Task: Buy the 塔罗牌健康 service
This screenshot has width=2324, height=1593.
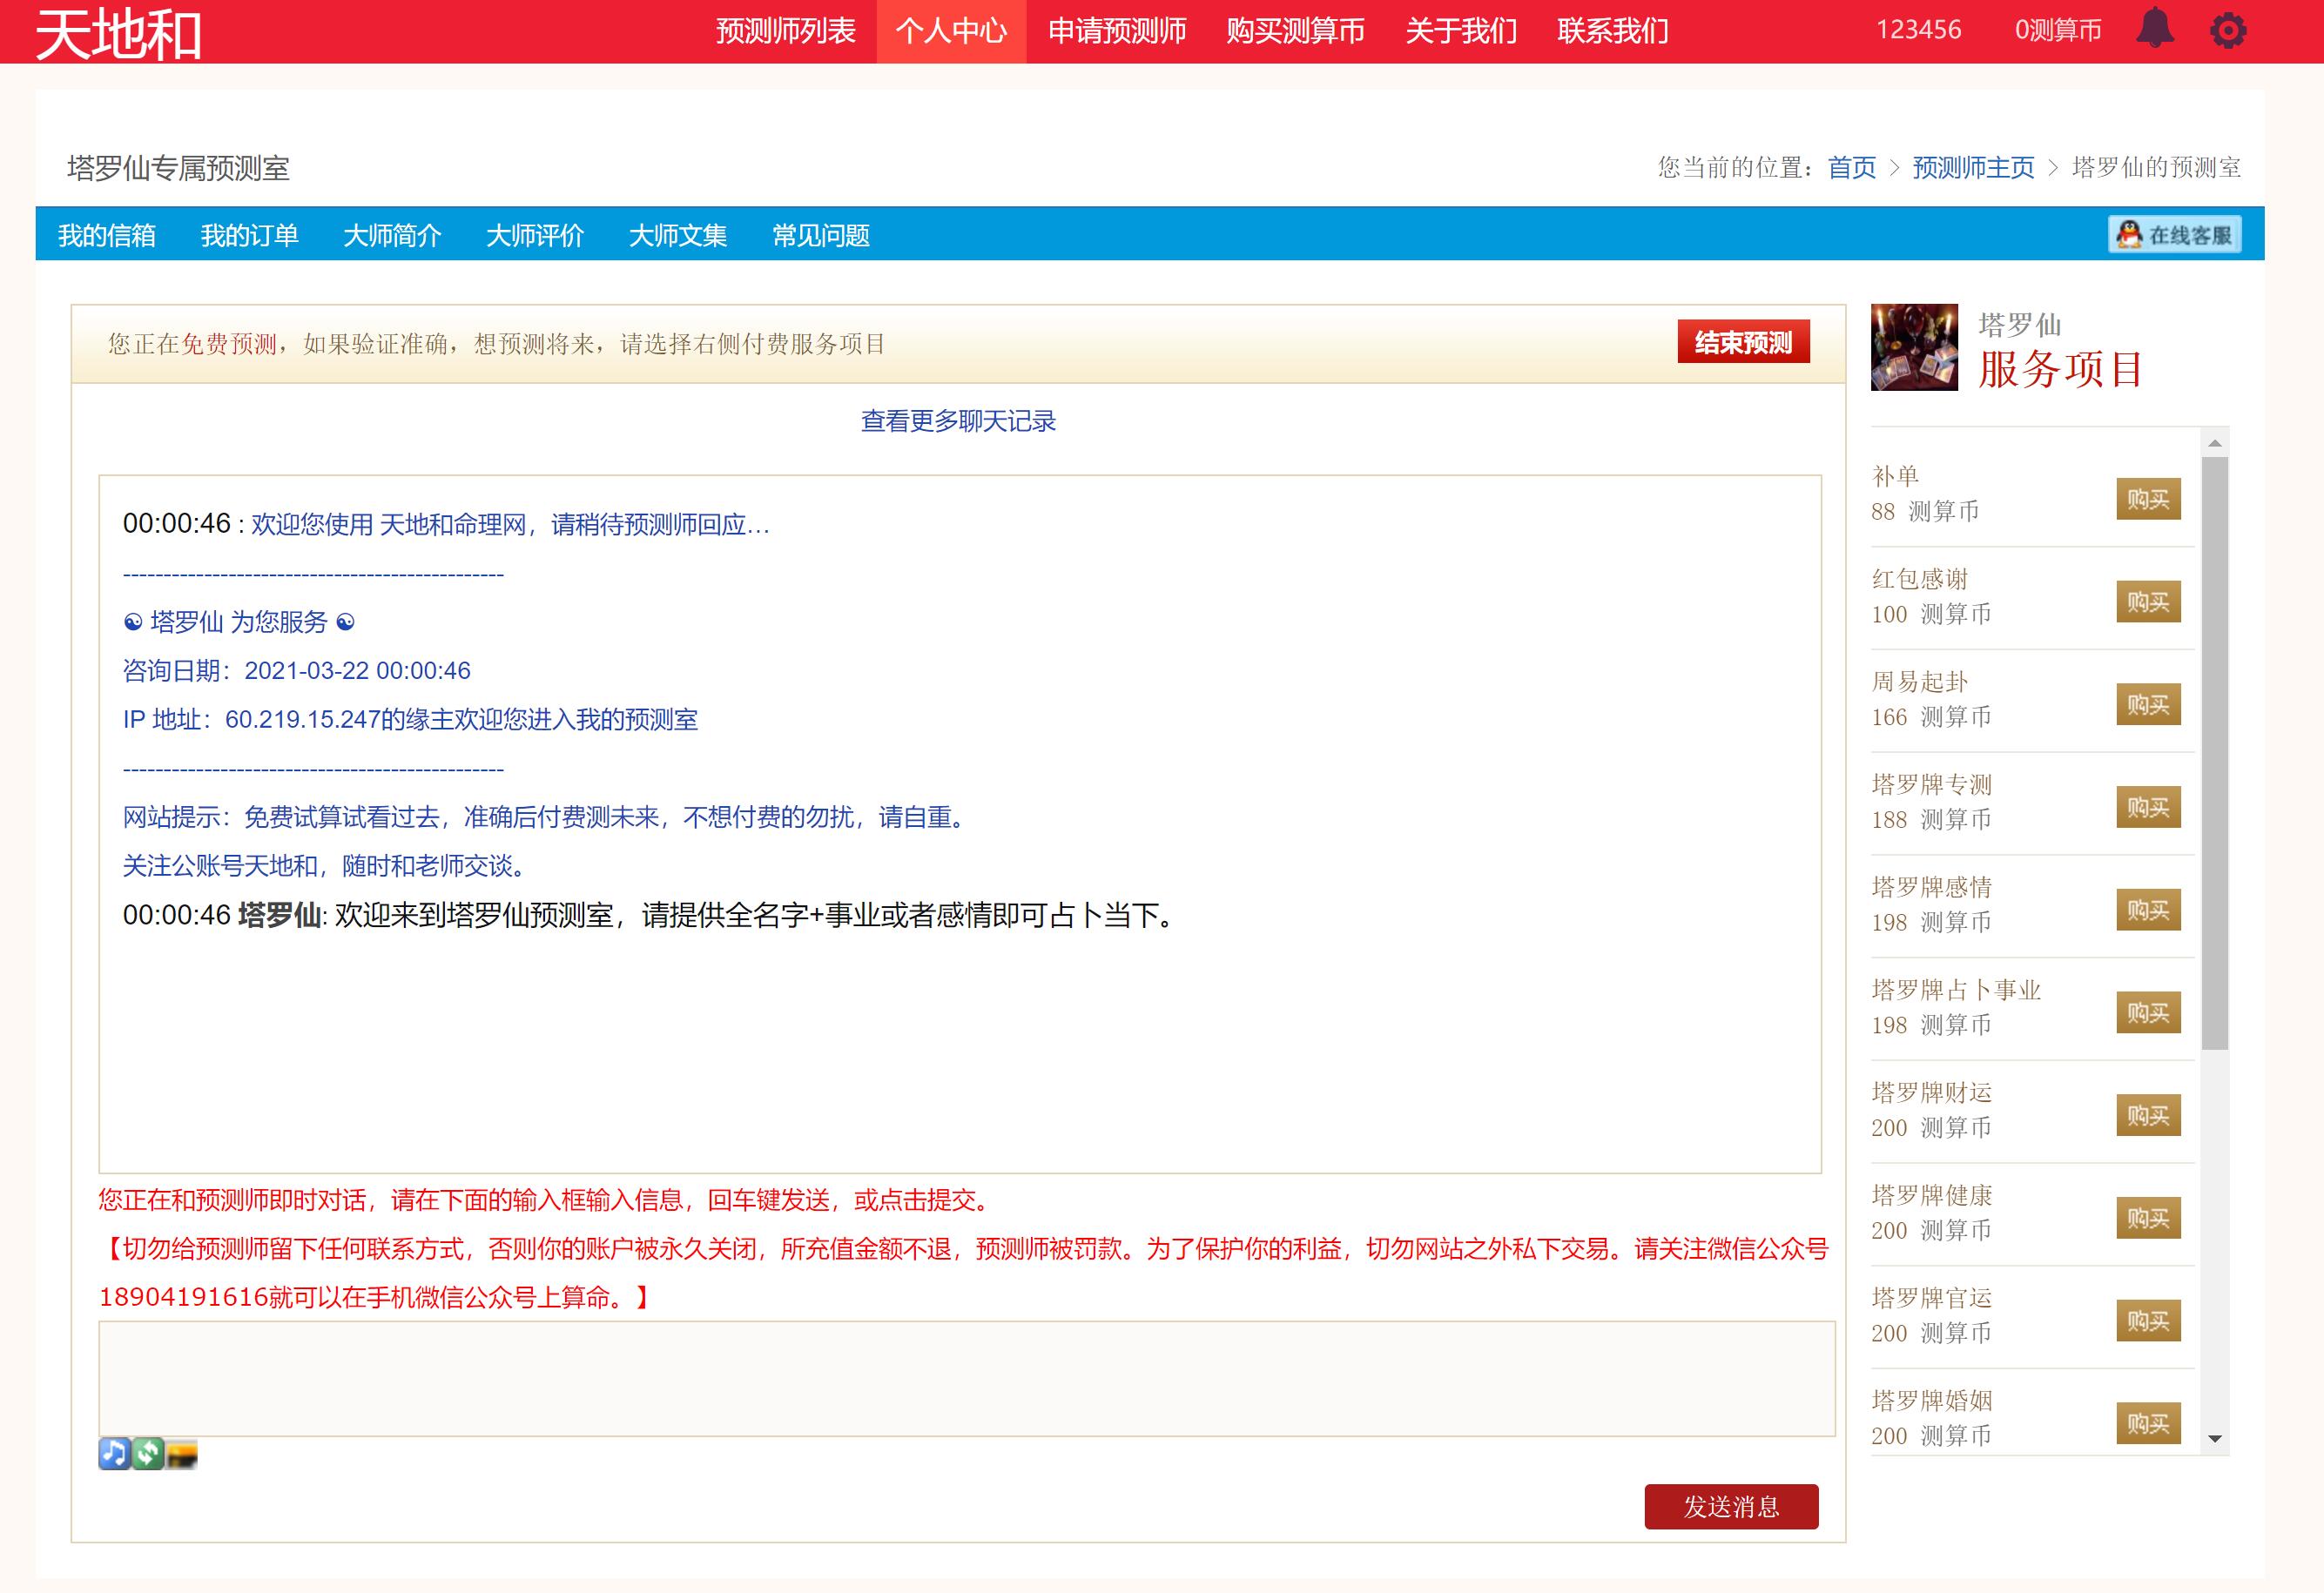Action: tap(2148, 1218)
